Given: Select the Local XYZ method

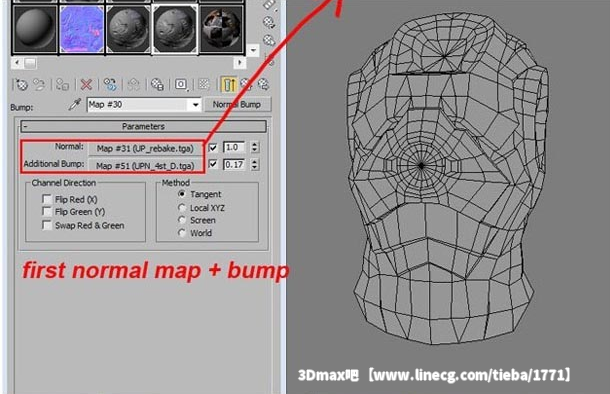Looking at the screenshot, I should pyautogui.click(x=182, y=208).
